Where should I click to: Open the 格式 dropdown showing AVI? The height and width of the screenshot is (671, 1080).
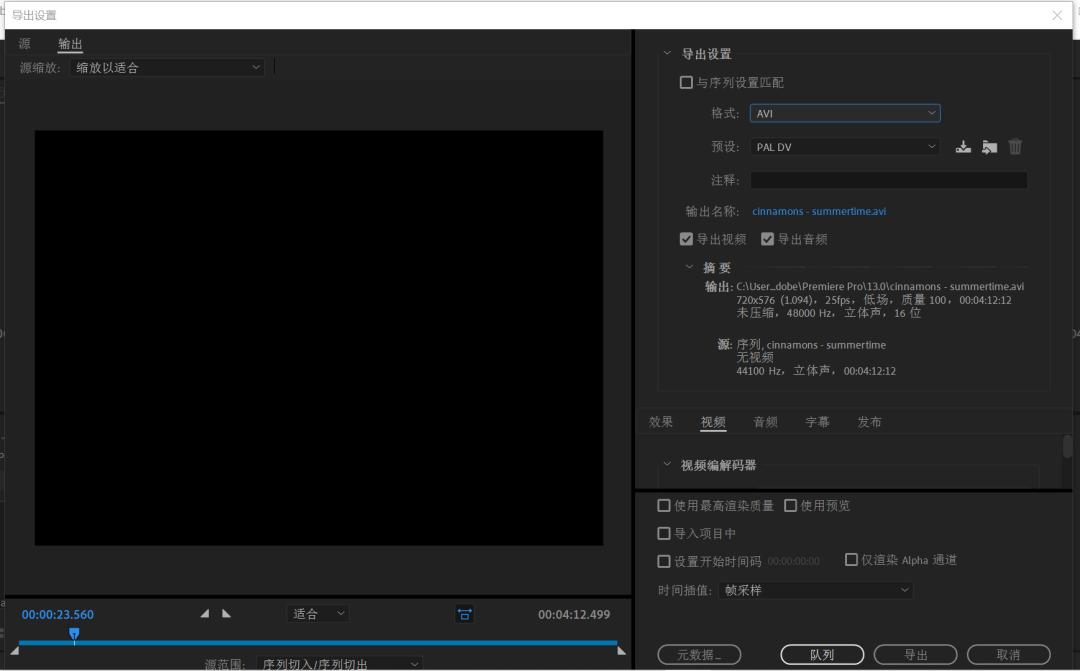845,113
